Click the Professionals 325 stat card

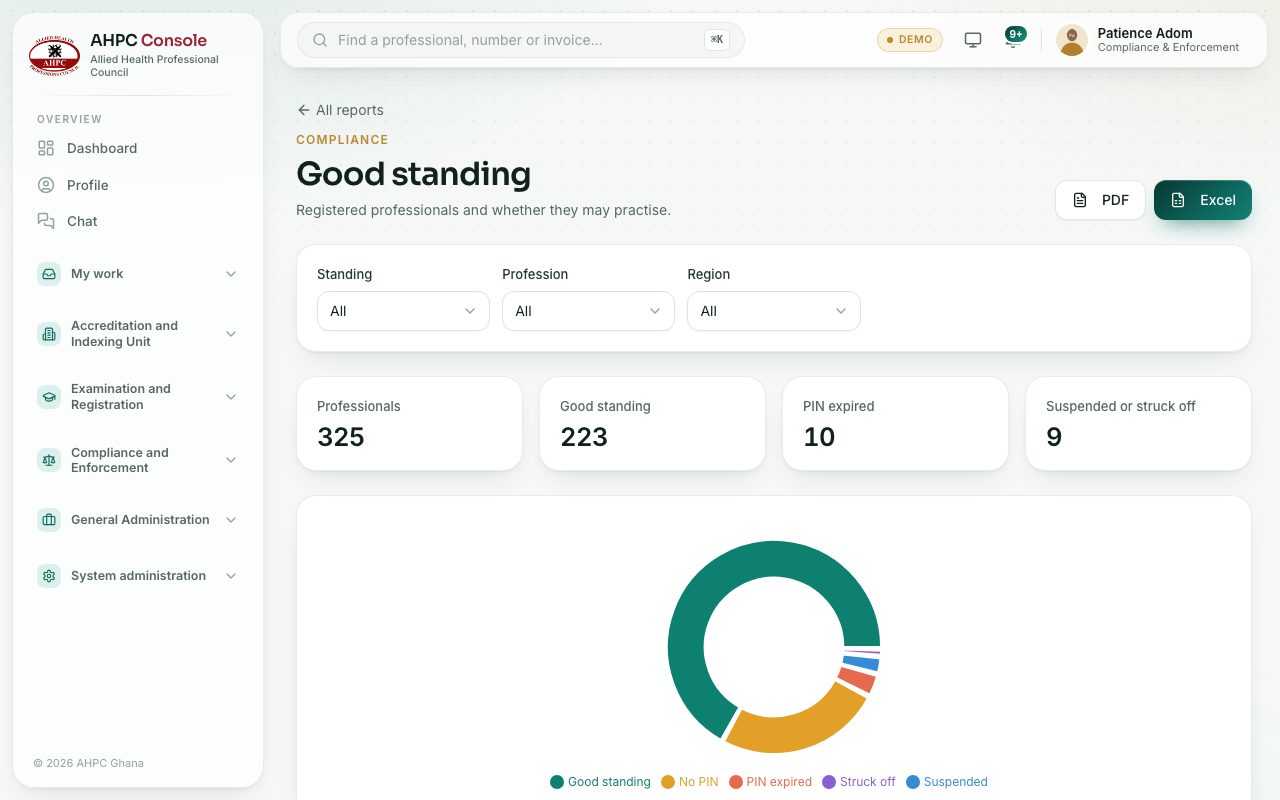pos(410,424)
